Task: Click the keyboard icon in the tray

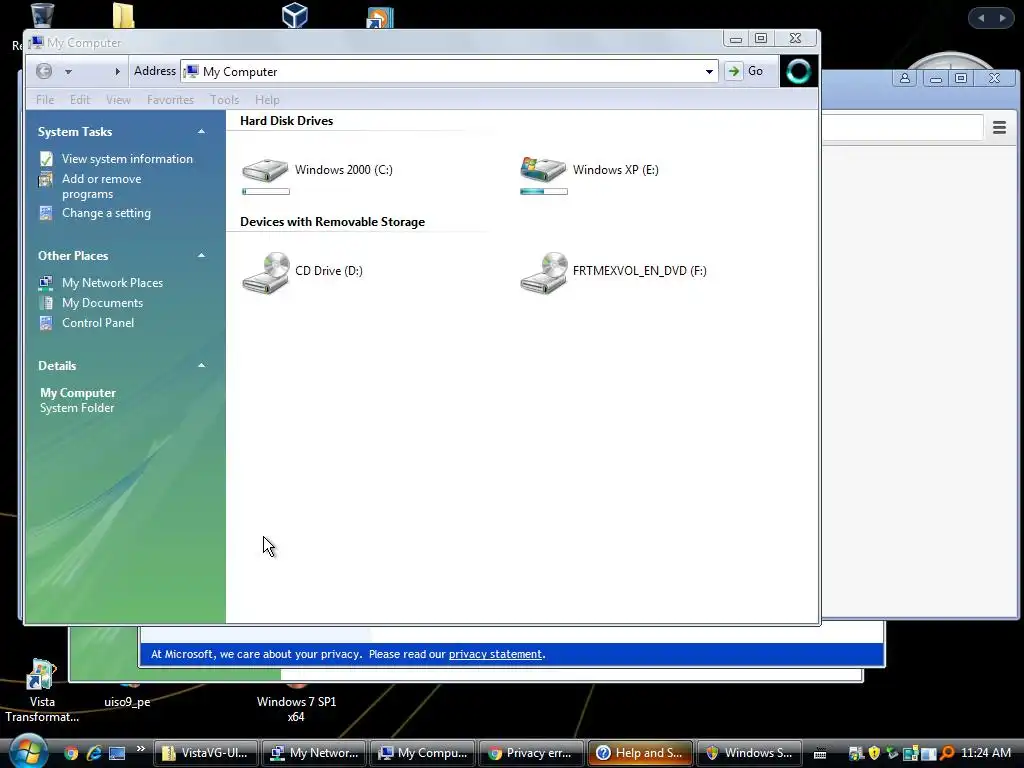Action: [820, 754]
